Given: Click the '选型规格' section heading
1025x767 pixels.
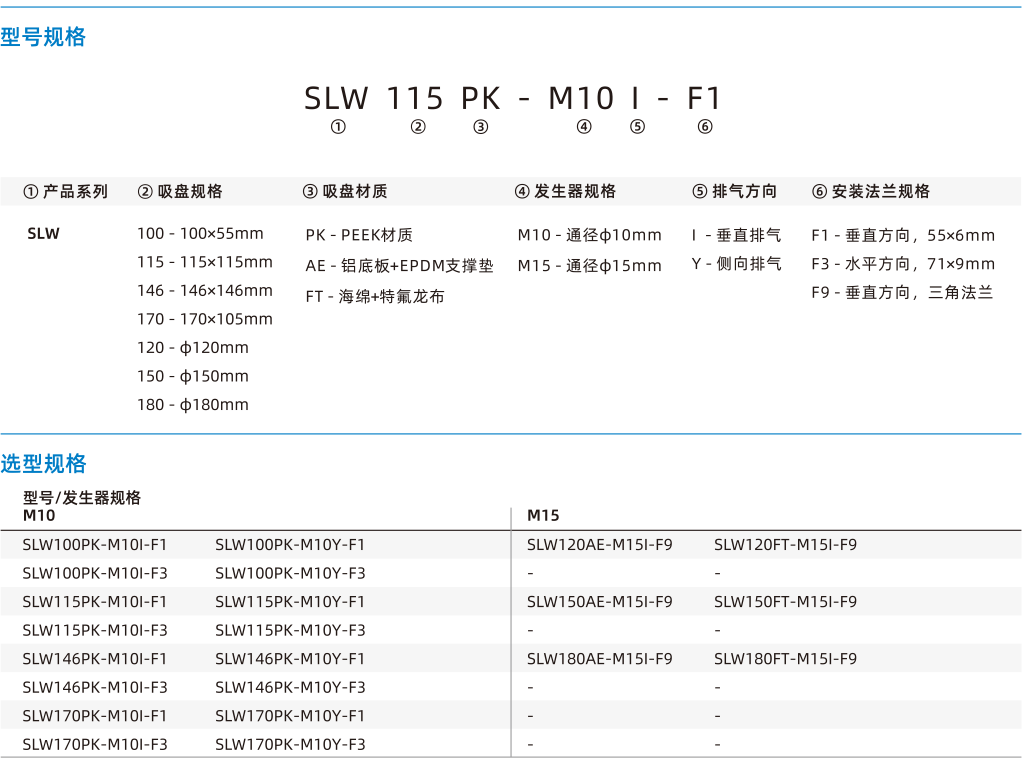Looking at the screenshot, I should [43, 464].
